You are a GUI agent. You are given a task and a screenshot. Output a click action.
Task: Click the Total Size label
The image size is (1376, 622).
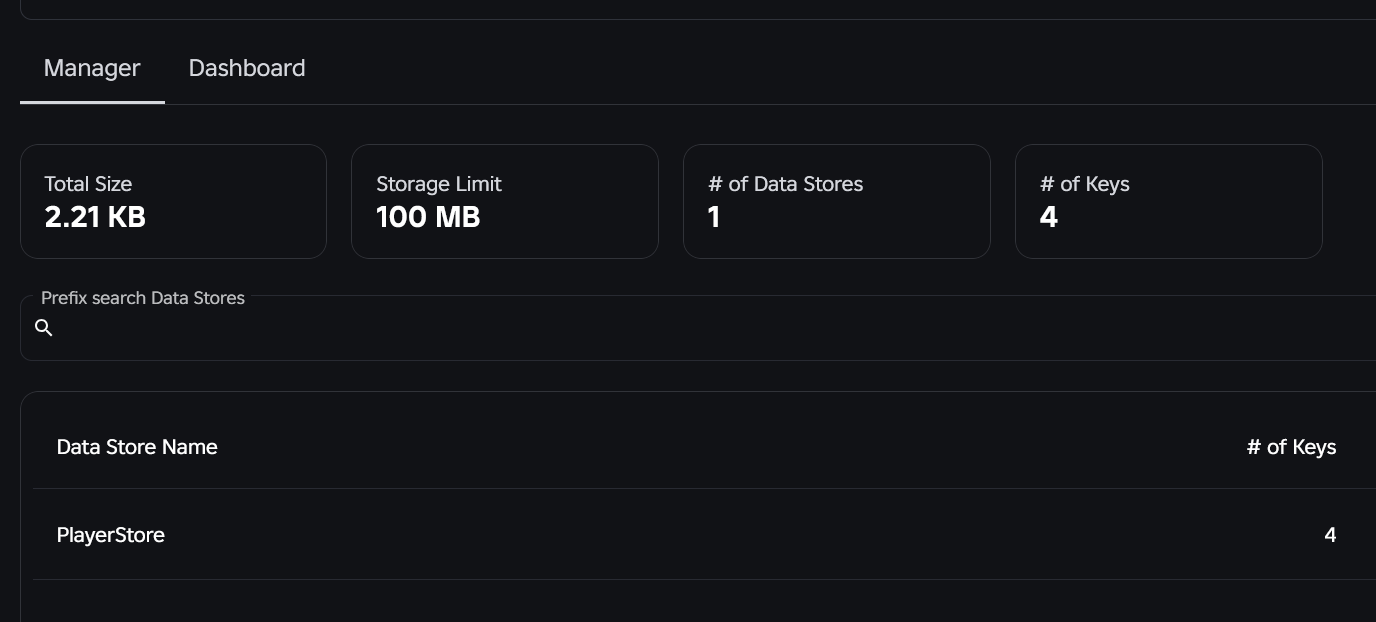[88, 184]
